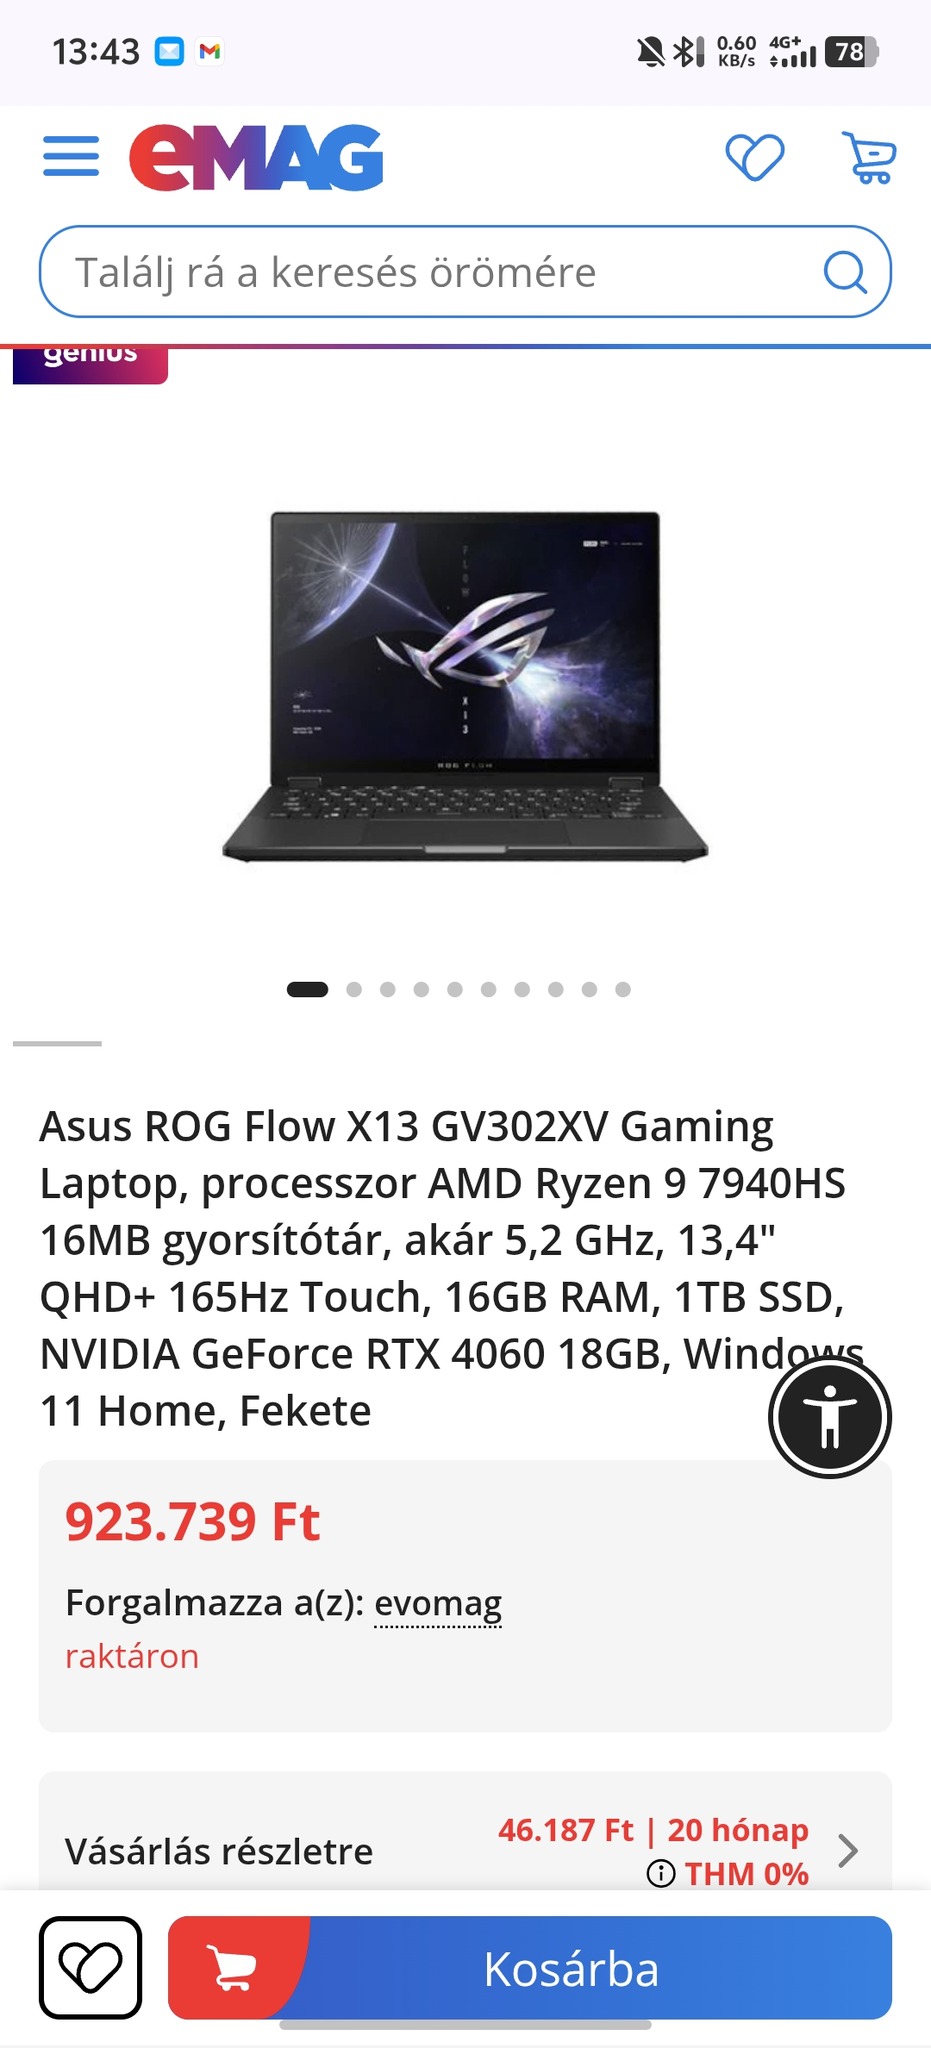The width and height of the screenshot is (931, 2048).
Task: Tap the Asus ROG Flow laptop image
Action: tap(465, 687)
